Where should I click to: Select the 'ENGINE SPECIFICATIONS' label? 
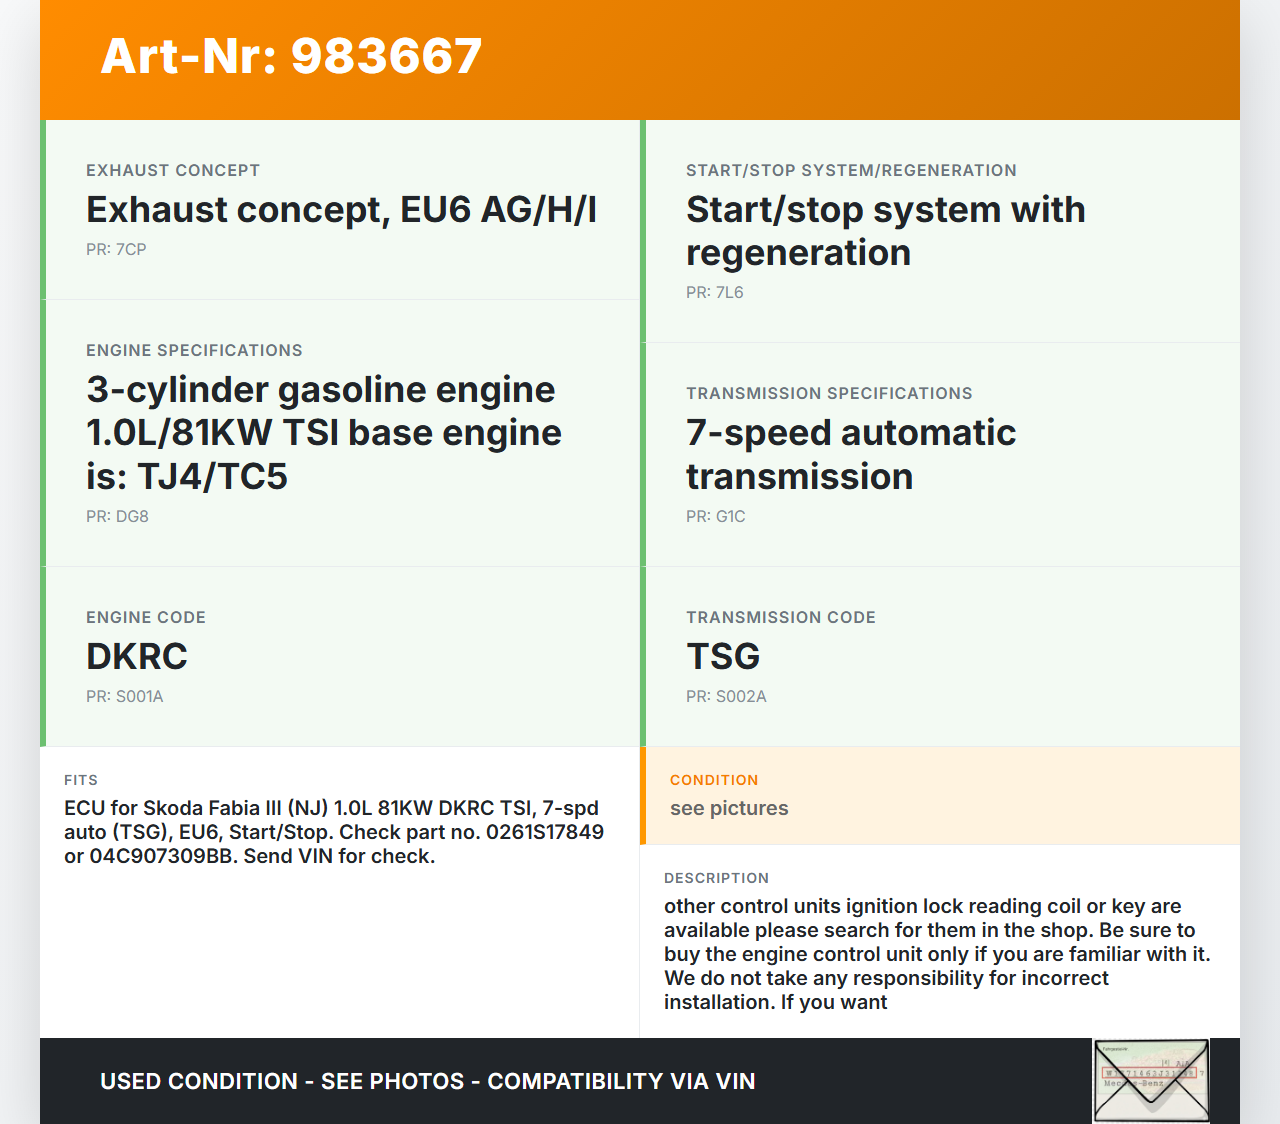[194, 350]
